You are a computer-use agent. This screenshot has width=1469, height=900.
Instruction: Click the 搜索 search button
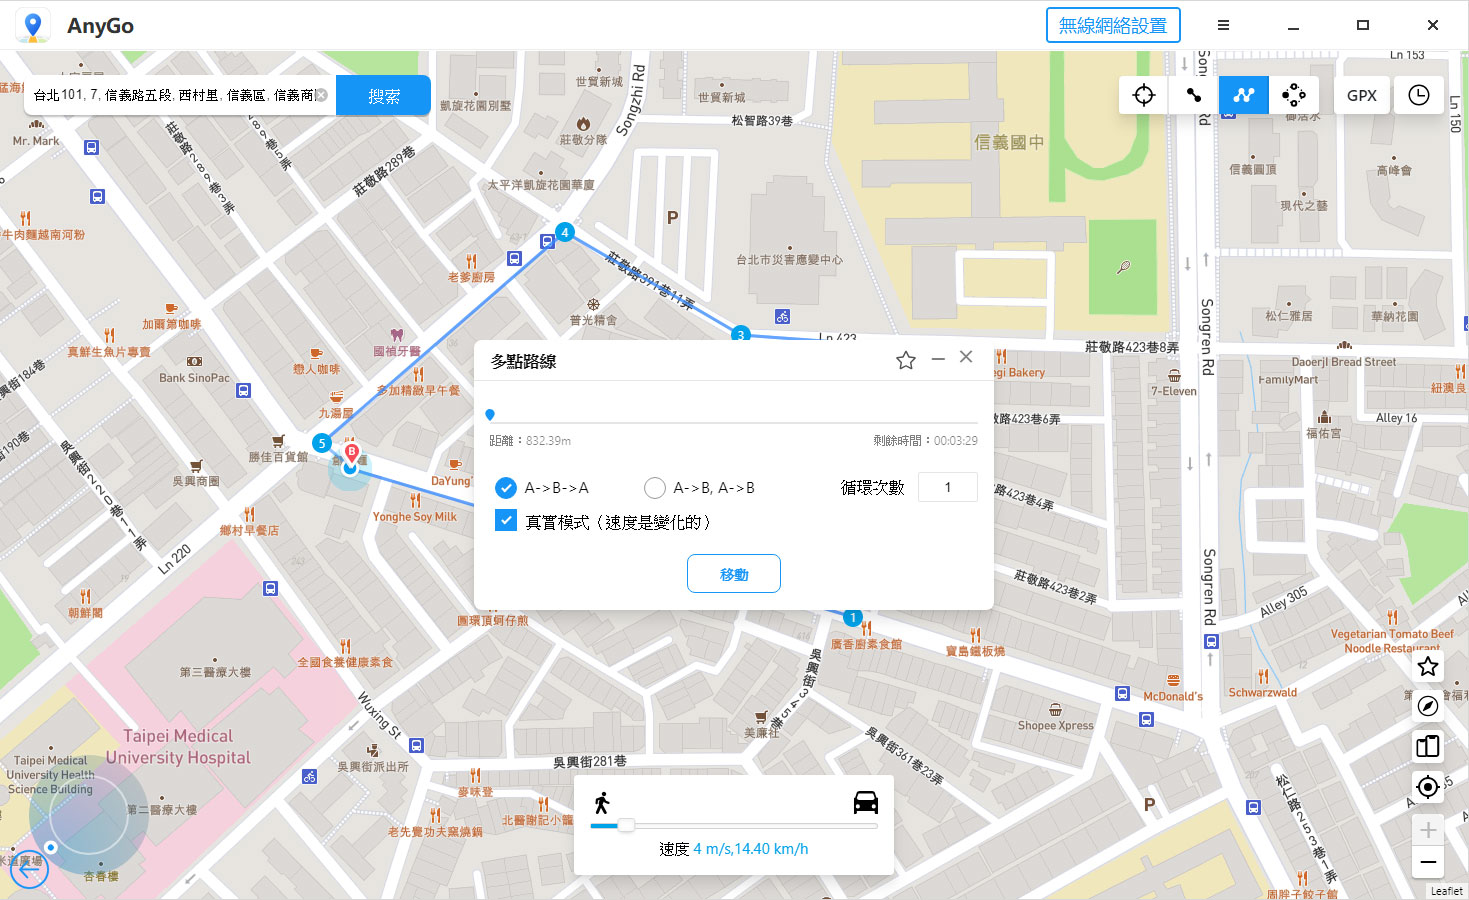coord(383,95)
